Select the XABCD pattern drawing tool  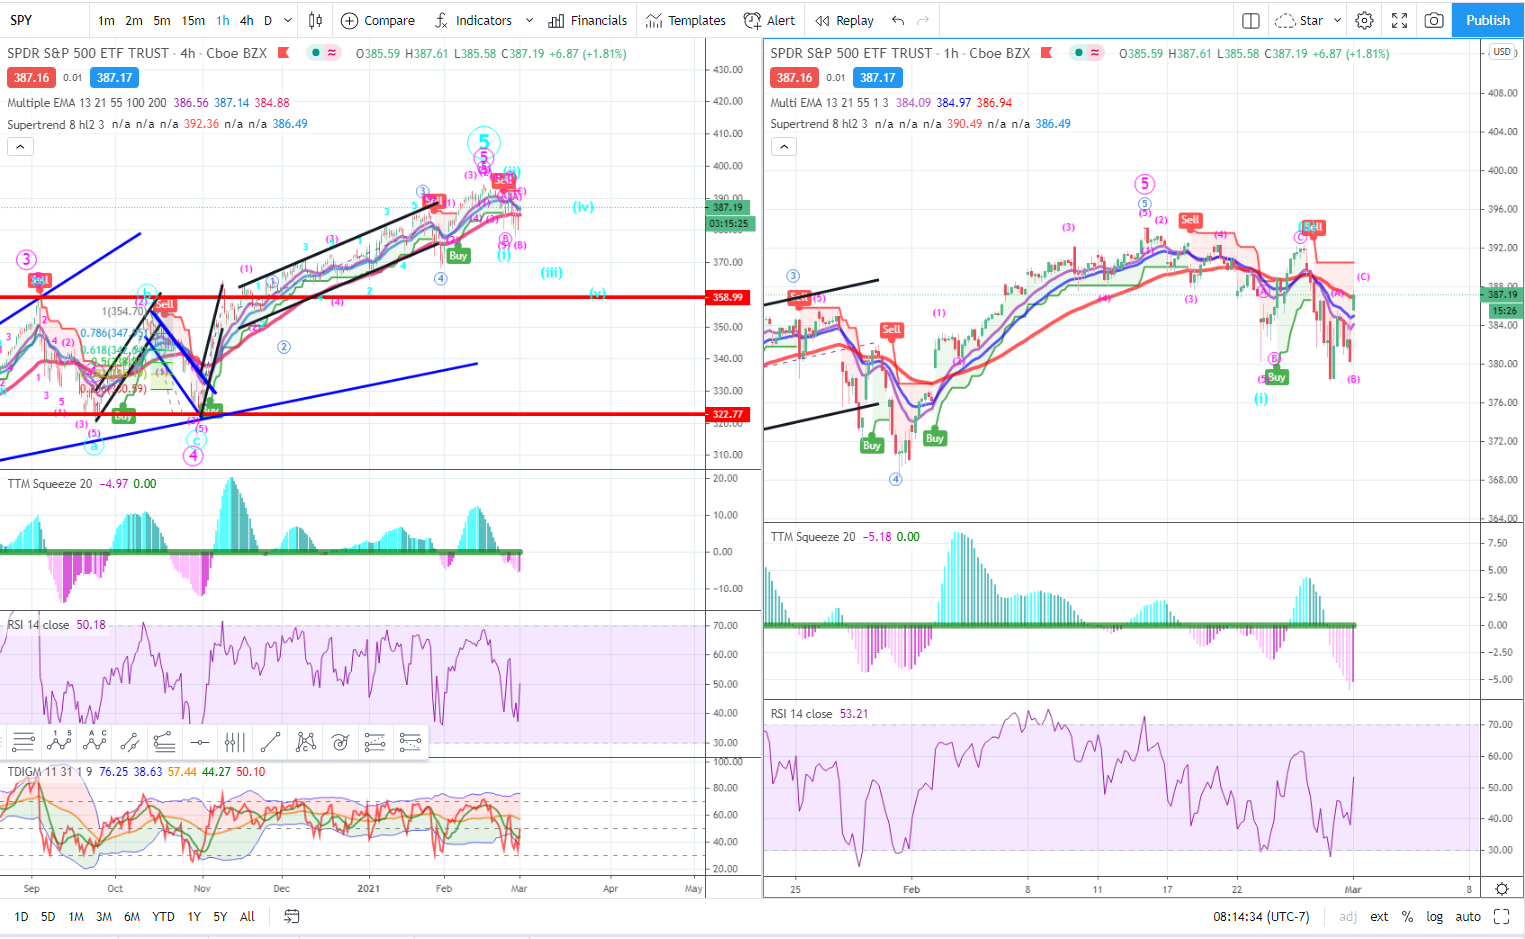(x=305, y=742)
